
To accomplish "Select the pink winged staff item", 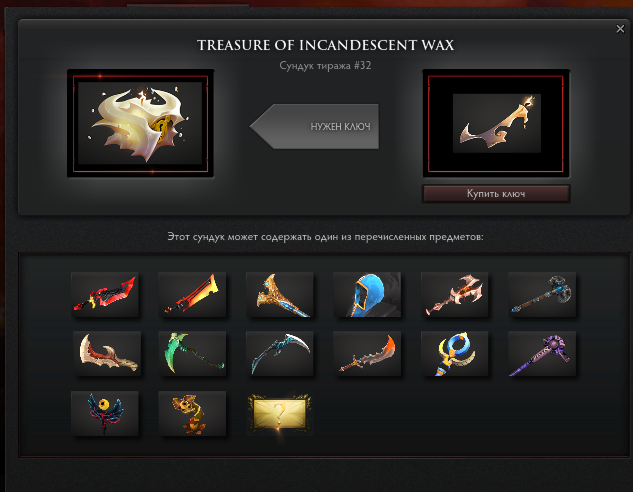I will tap(455, 294).
